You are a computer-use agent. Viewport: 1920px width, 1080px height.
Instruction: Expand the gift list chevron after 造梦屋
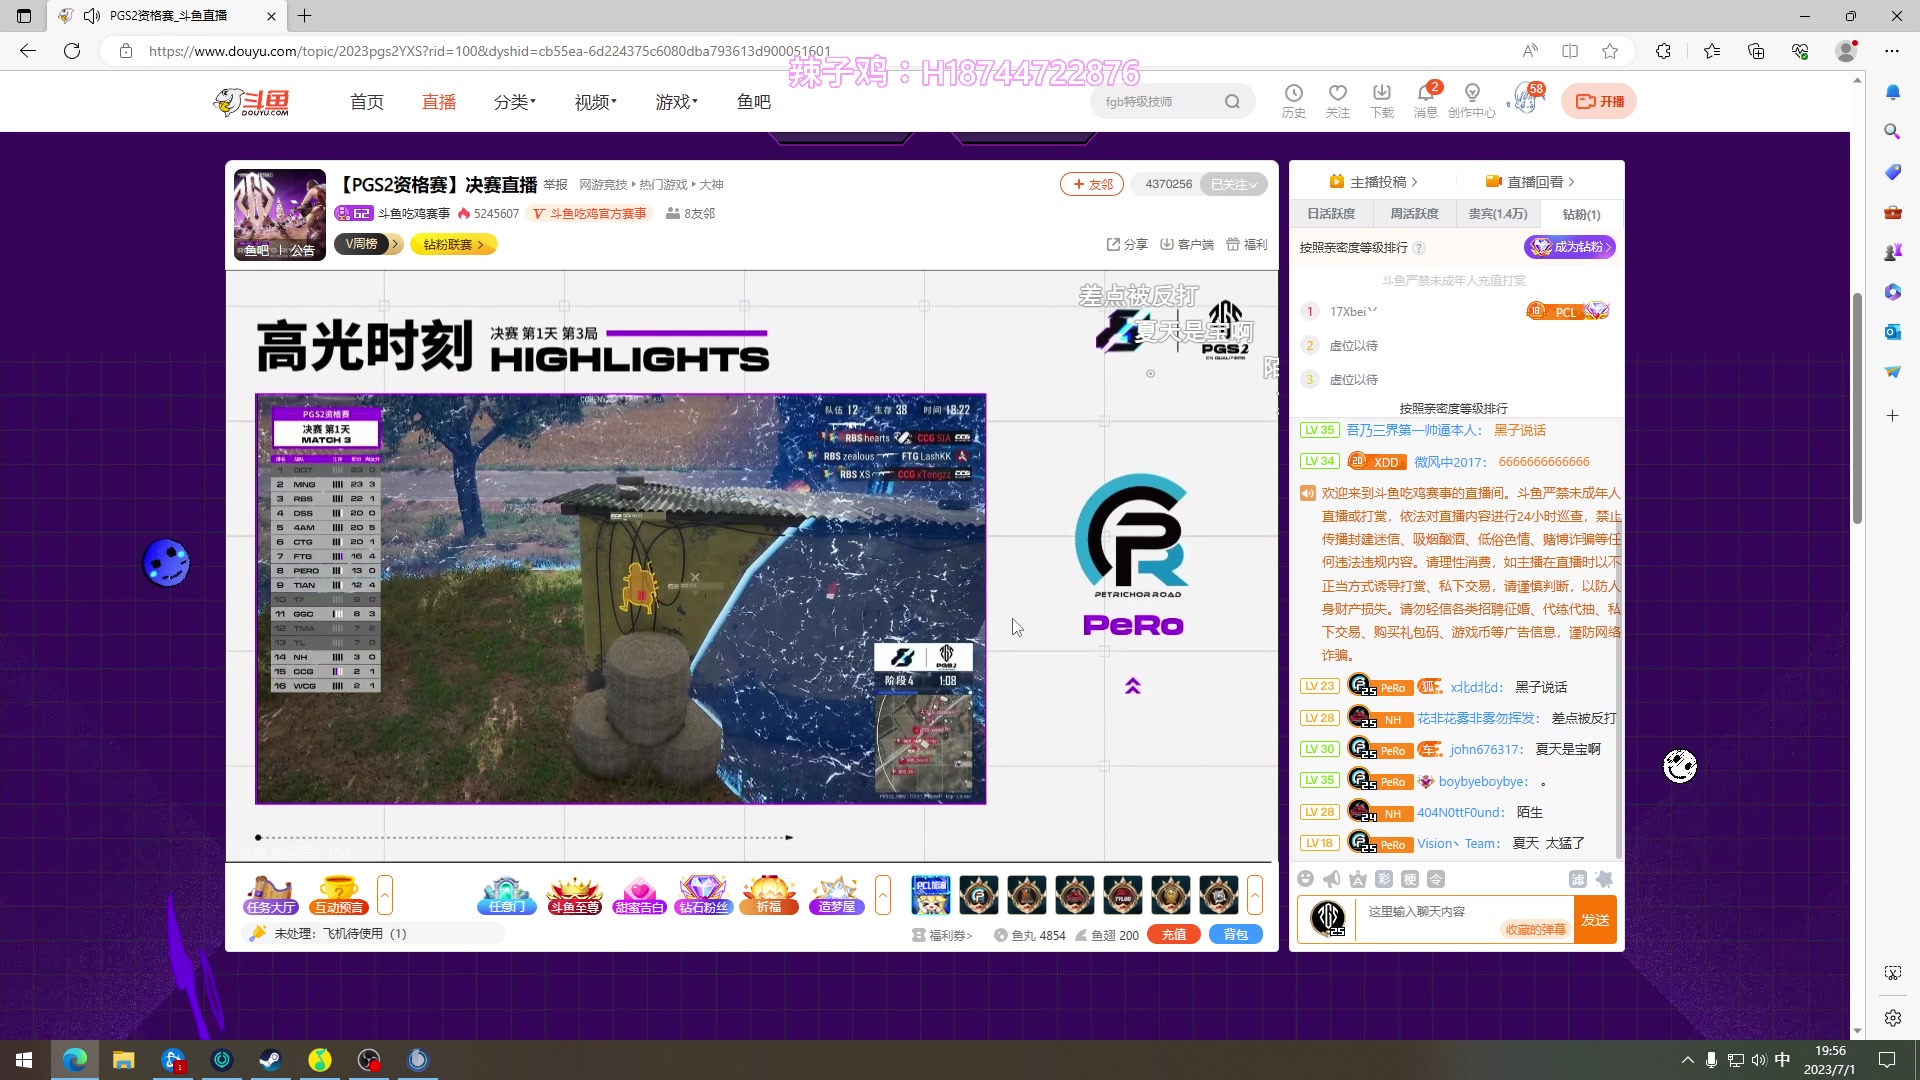(x=883, y=895)
